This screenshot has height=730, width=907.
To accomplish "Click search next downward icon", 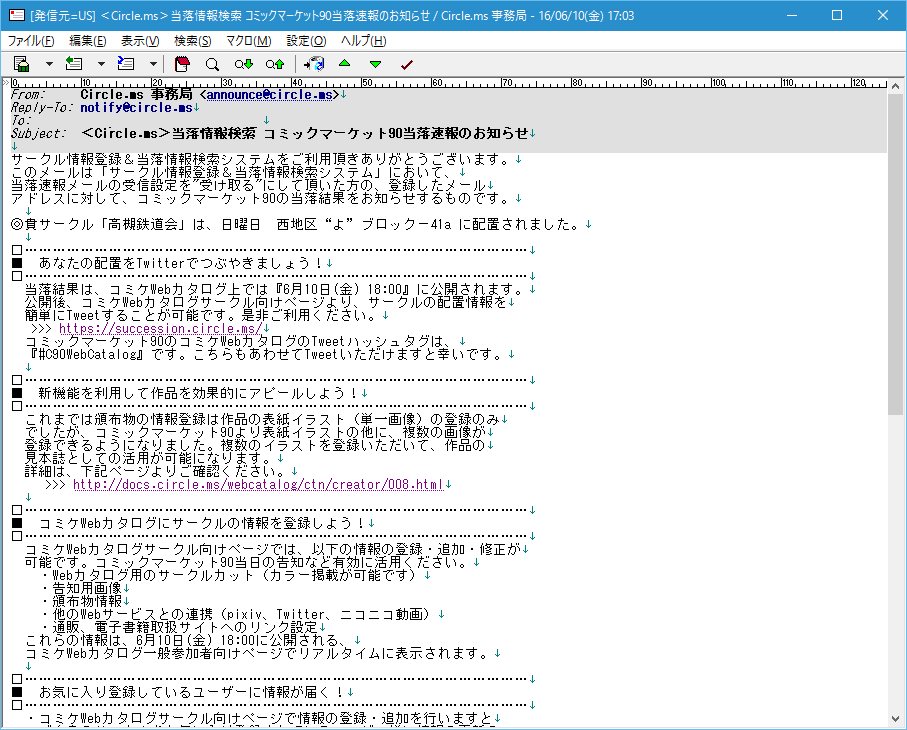I will 244,64.
